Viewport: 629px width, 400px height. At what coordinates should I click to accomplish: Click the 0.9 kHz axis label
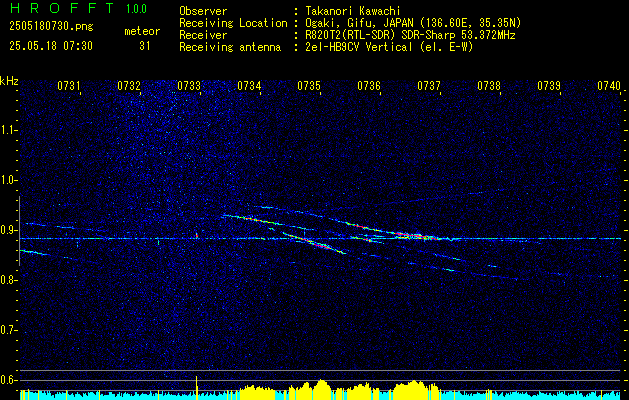click(8, 230)
